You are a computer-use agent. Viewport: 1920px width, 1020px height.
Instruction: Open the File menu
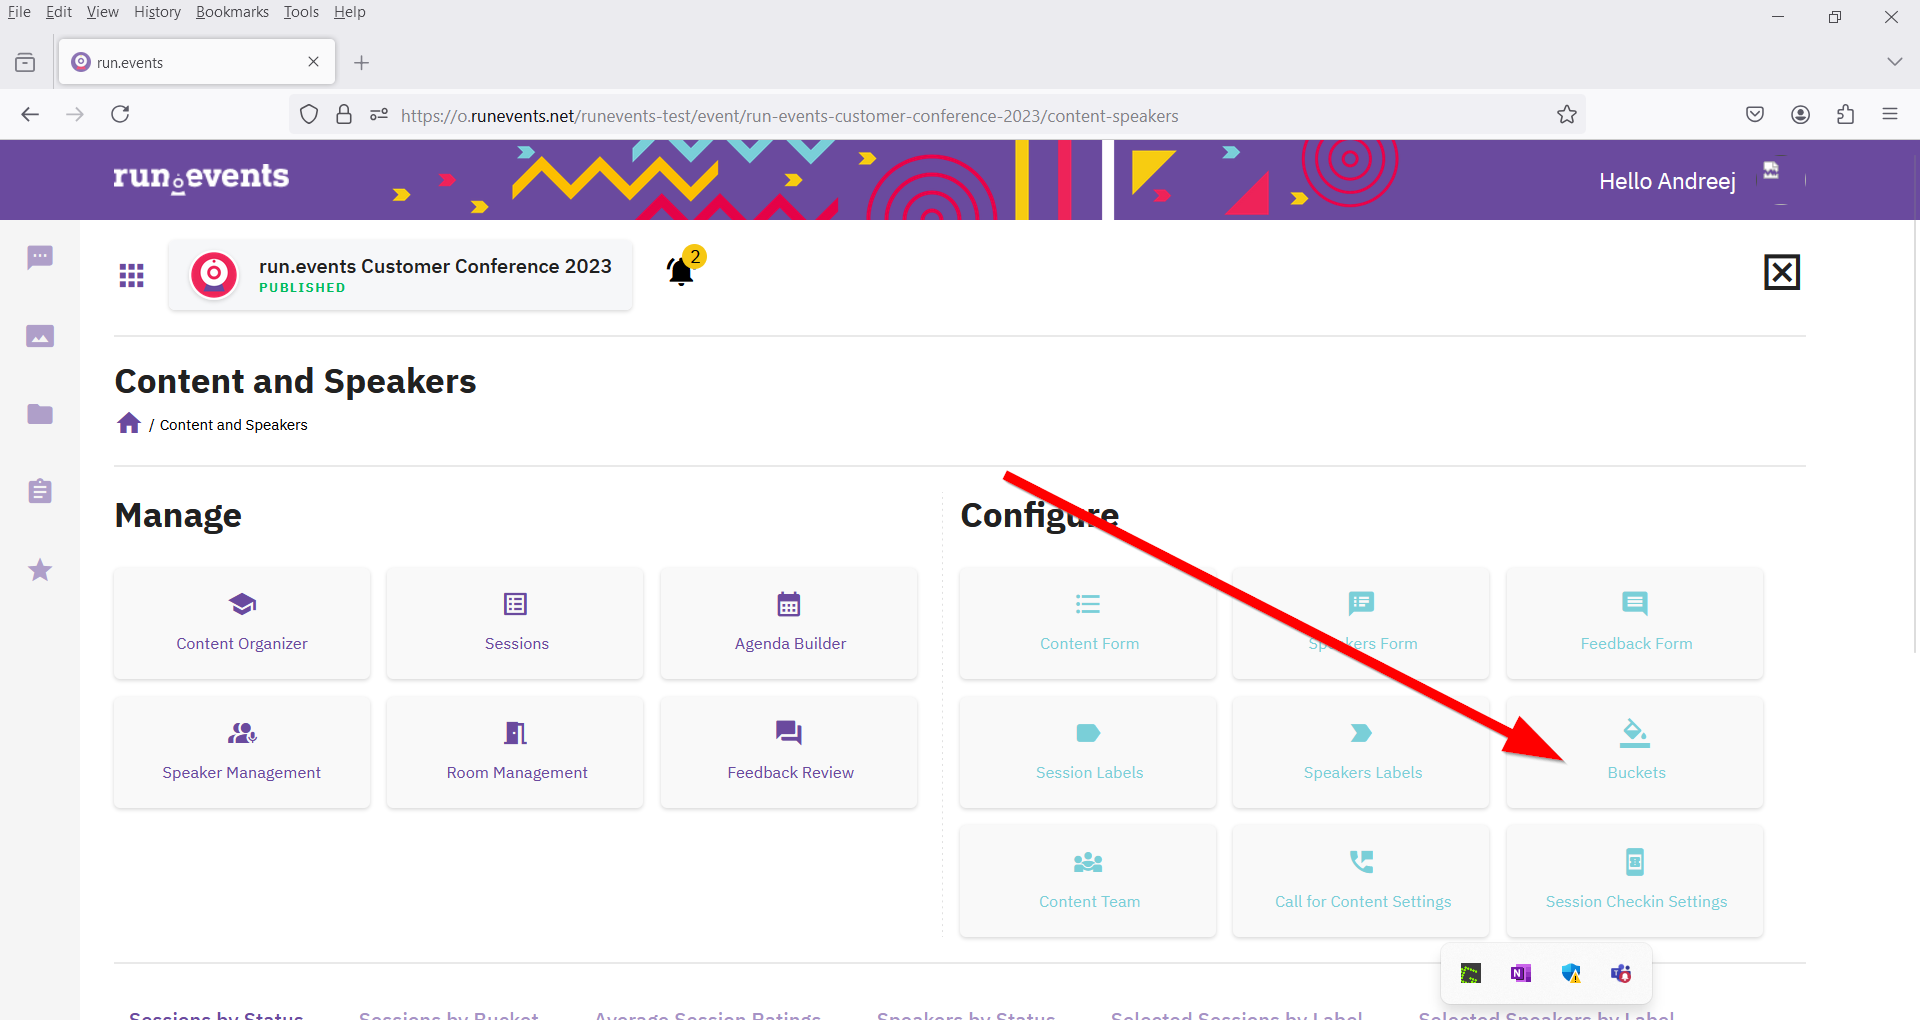[19, 12]
